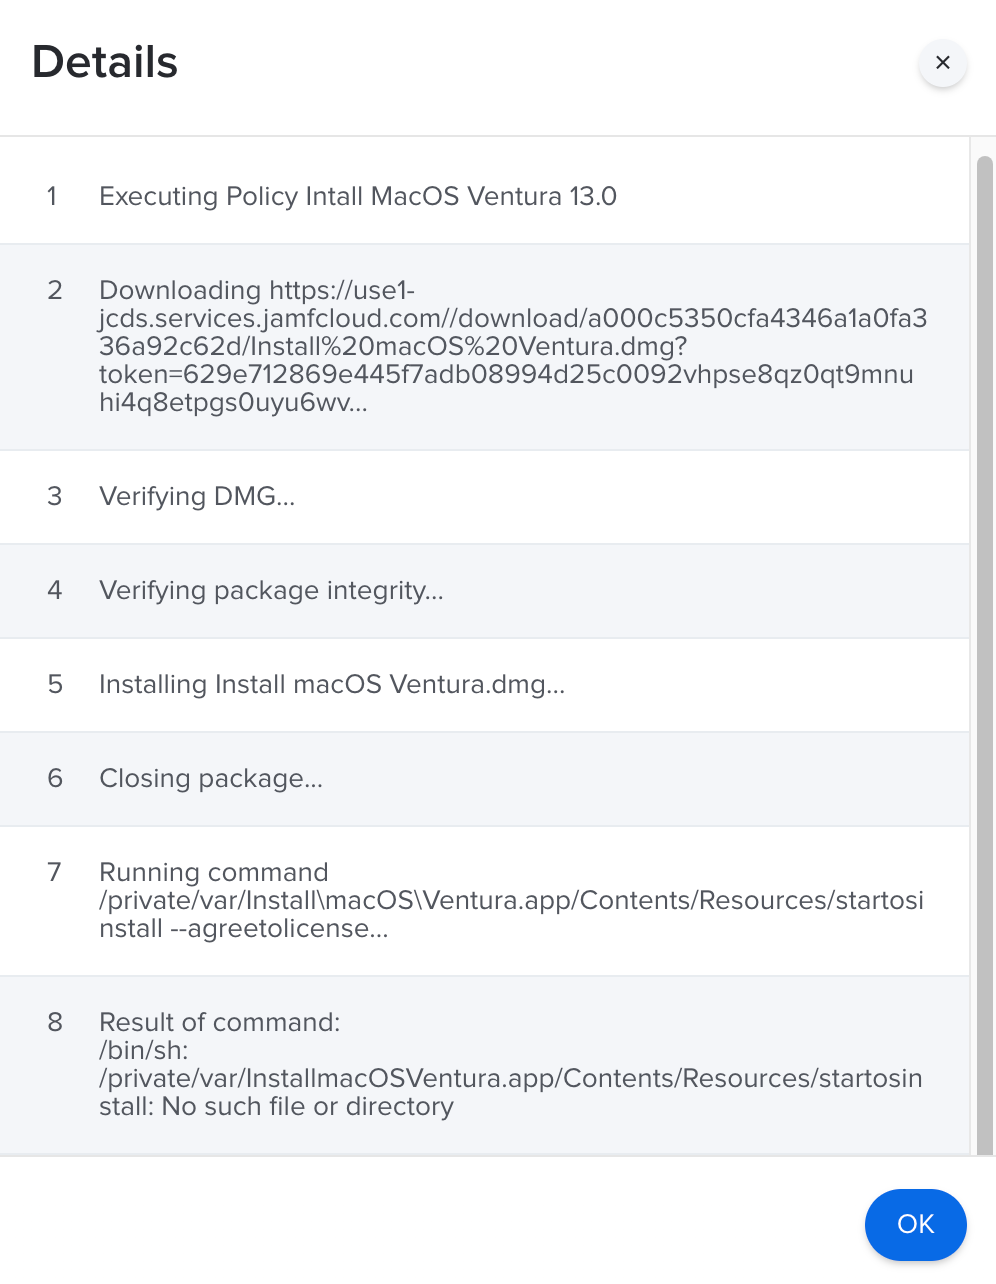This screenshot has width=996, height=1284.
Task: Click the Details dialog heading
Action: pyautogui.click(x=105, y=62)
